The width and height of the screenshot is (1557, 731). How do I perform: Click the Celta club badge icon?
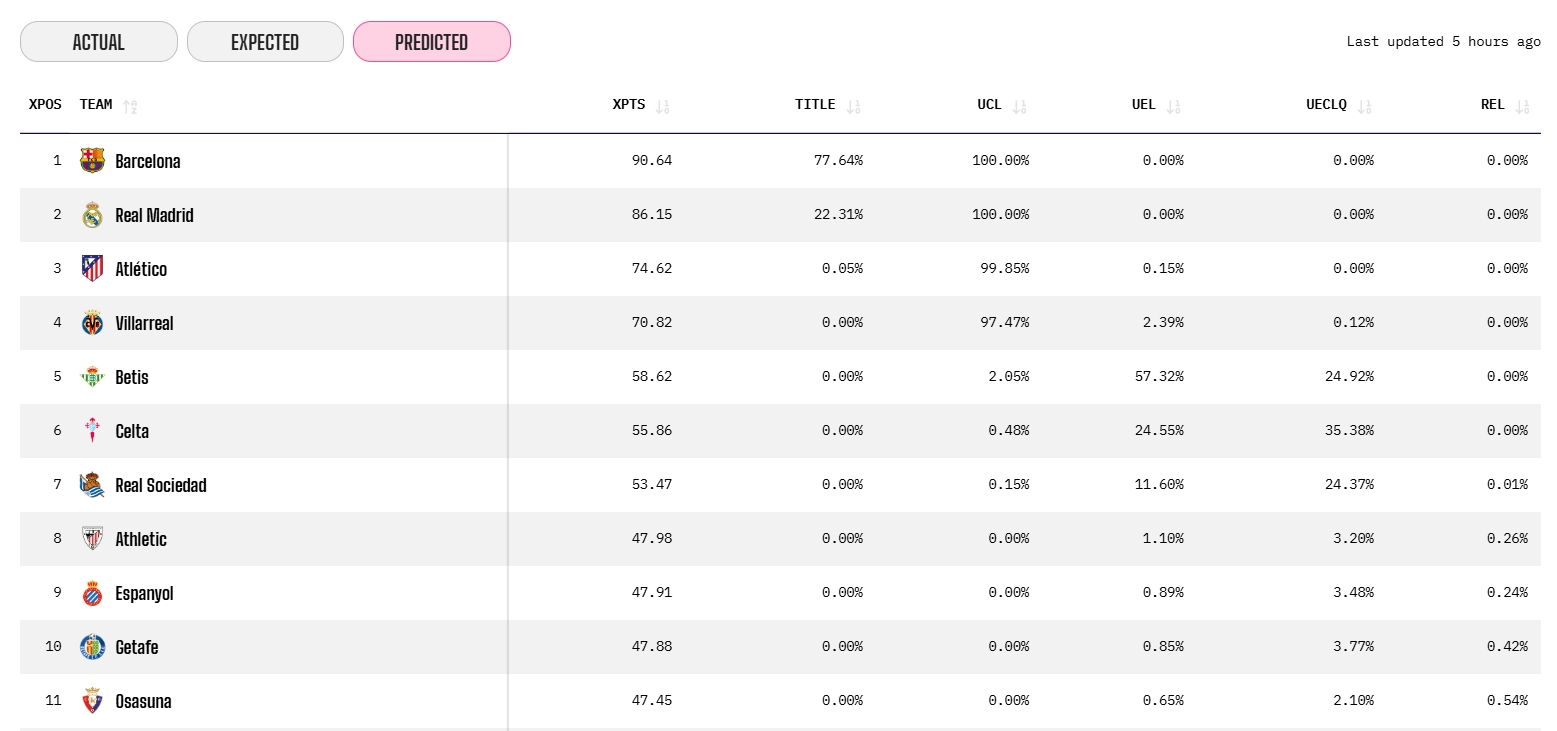pos(92,430)
